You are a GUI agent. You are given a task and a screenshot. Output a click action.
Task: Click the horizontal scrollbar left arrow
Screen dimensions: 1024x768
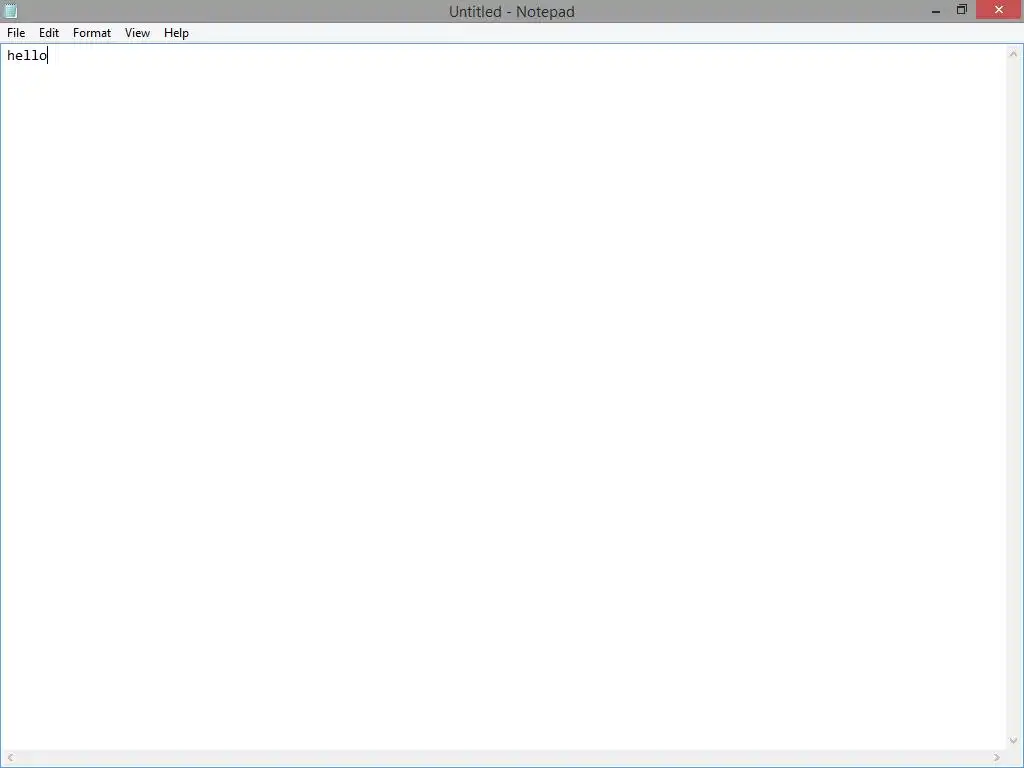tap(10, 758)
